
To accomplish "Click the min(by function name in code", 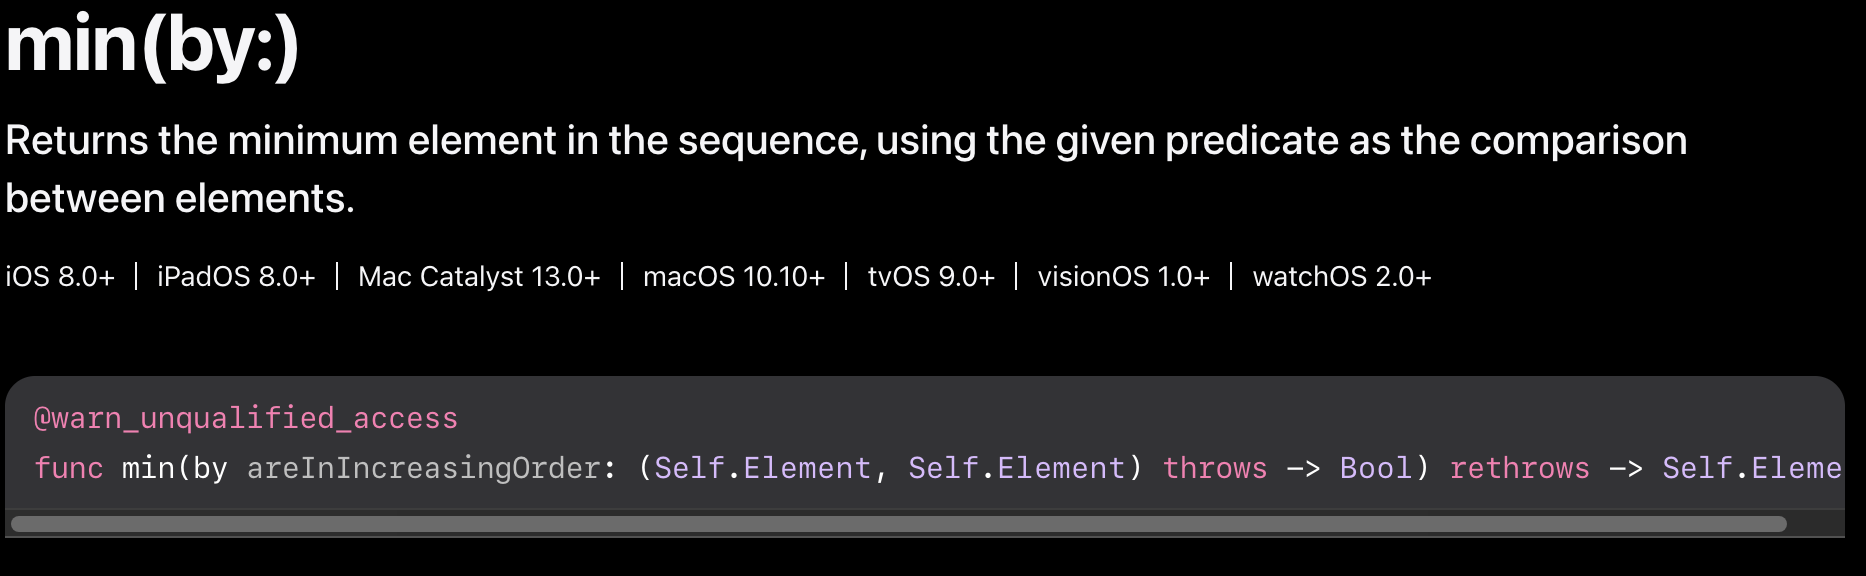I will click(175, 468).
